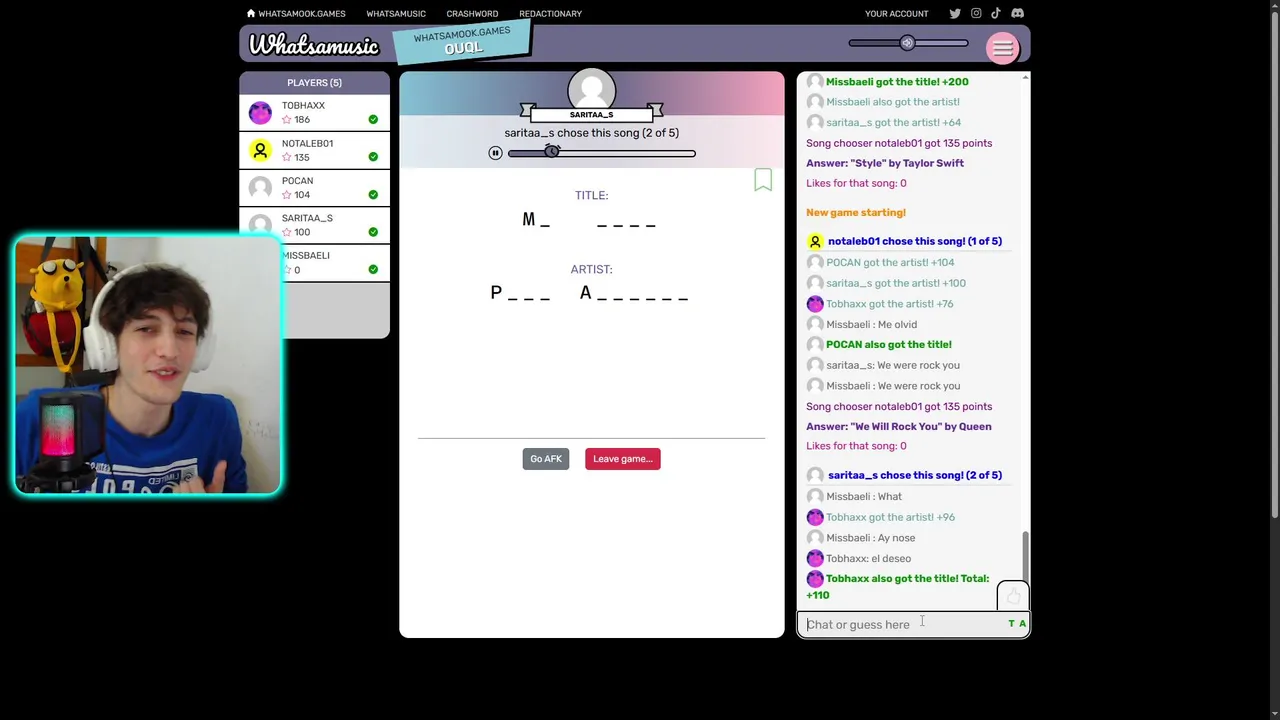Screen dimensions: 1280x720
Task: Click the Go AFK button
Action: [x=546, y=459]
